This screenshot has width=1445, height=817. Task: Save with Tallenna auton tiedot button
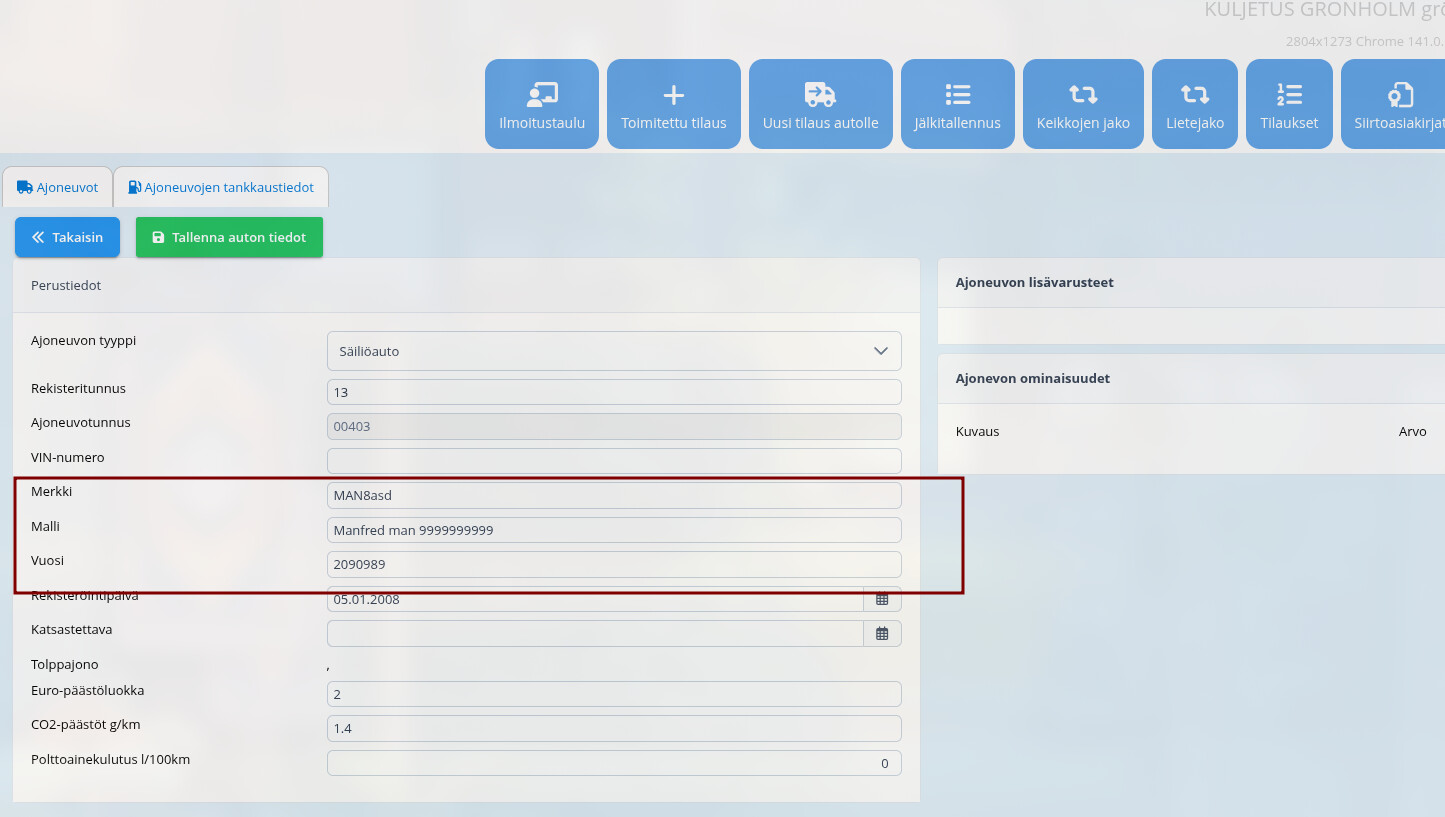point(229,237)
